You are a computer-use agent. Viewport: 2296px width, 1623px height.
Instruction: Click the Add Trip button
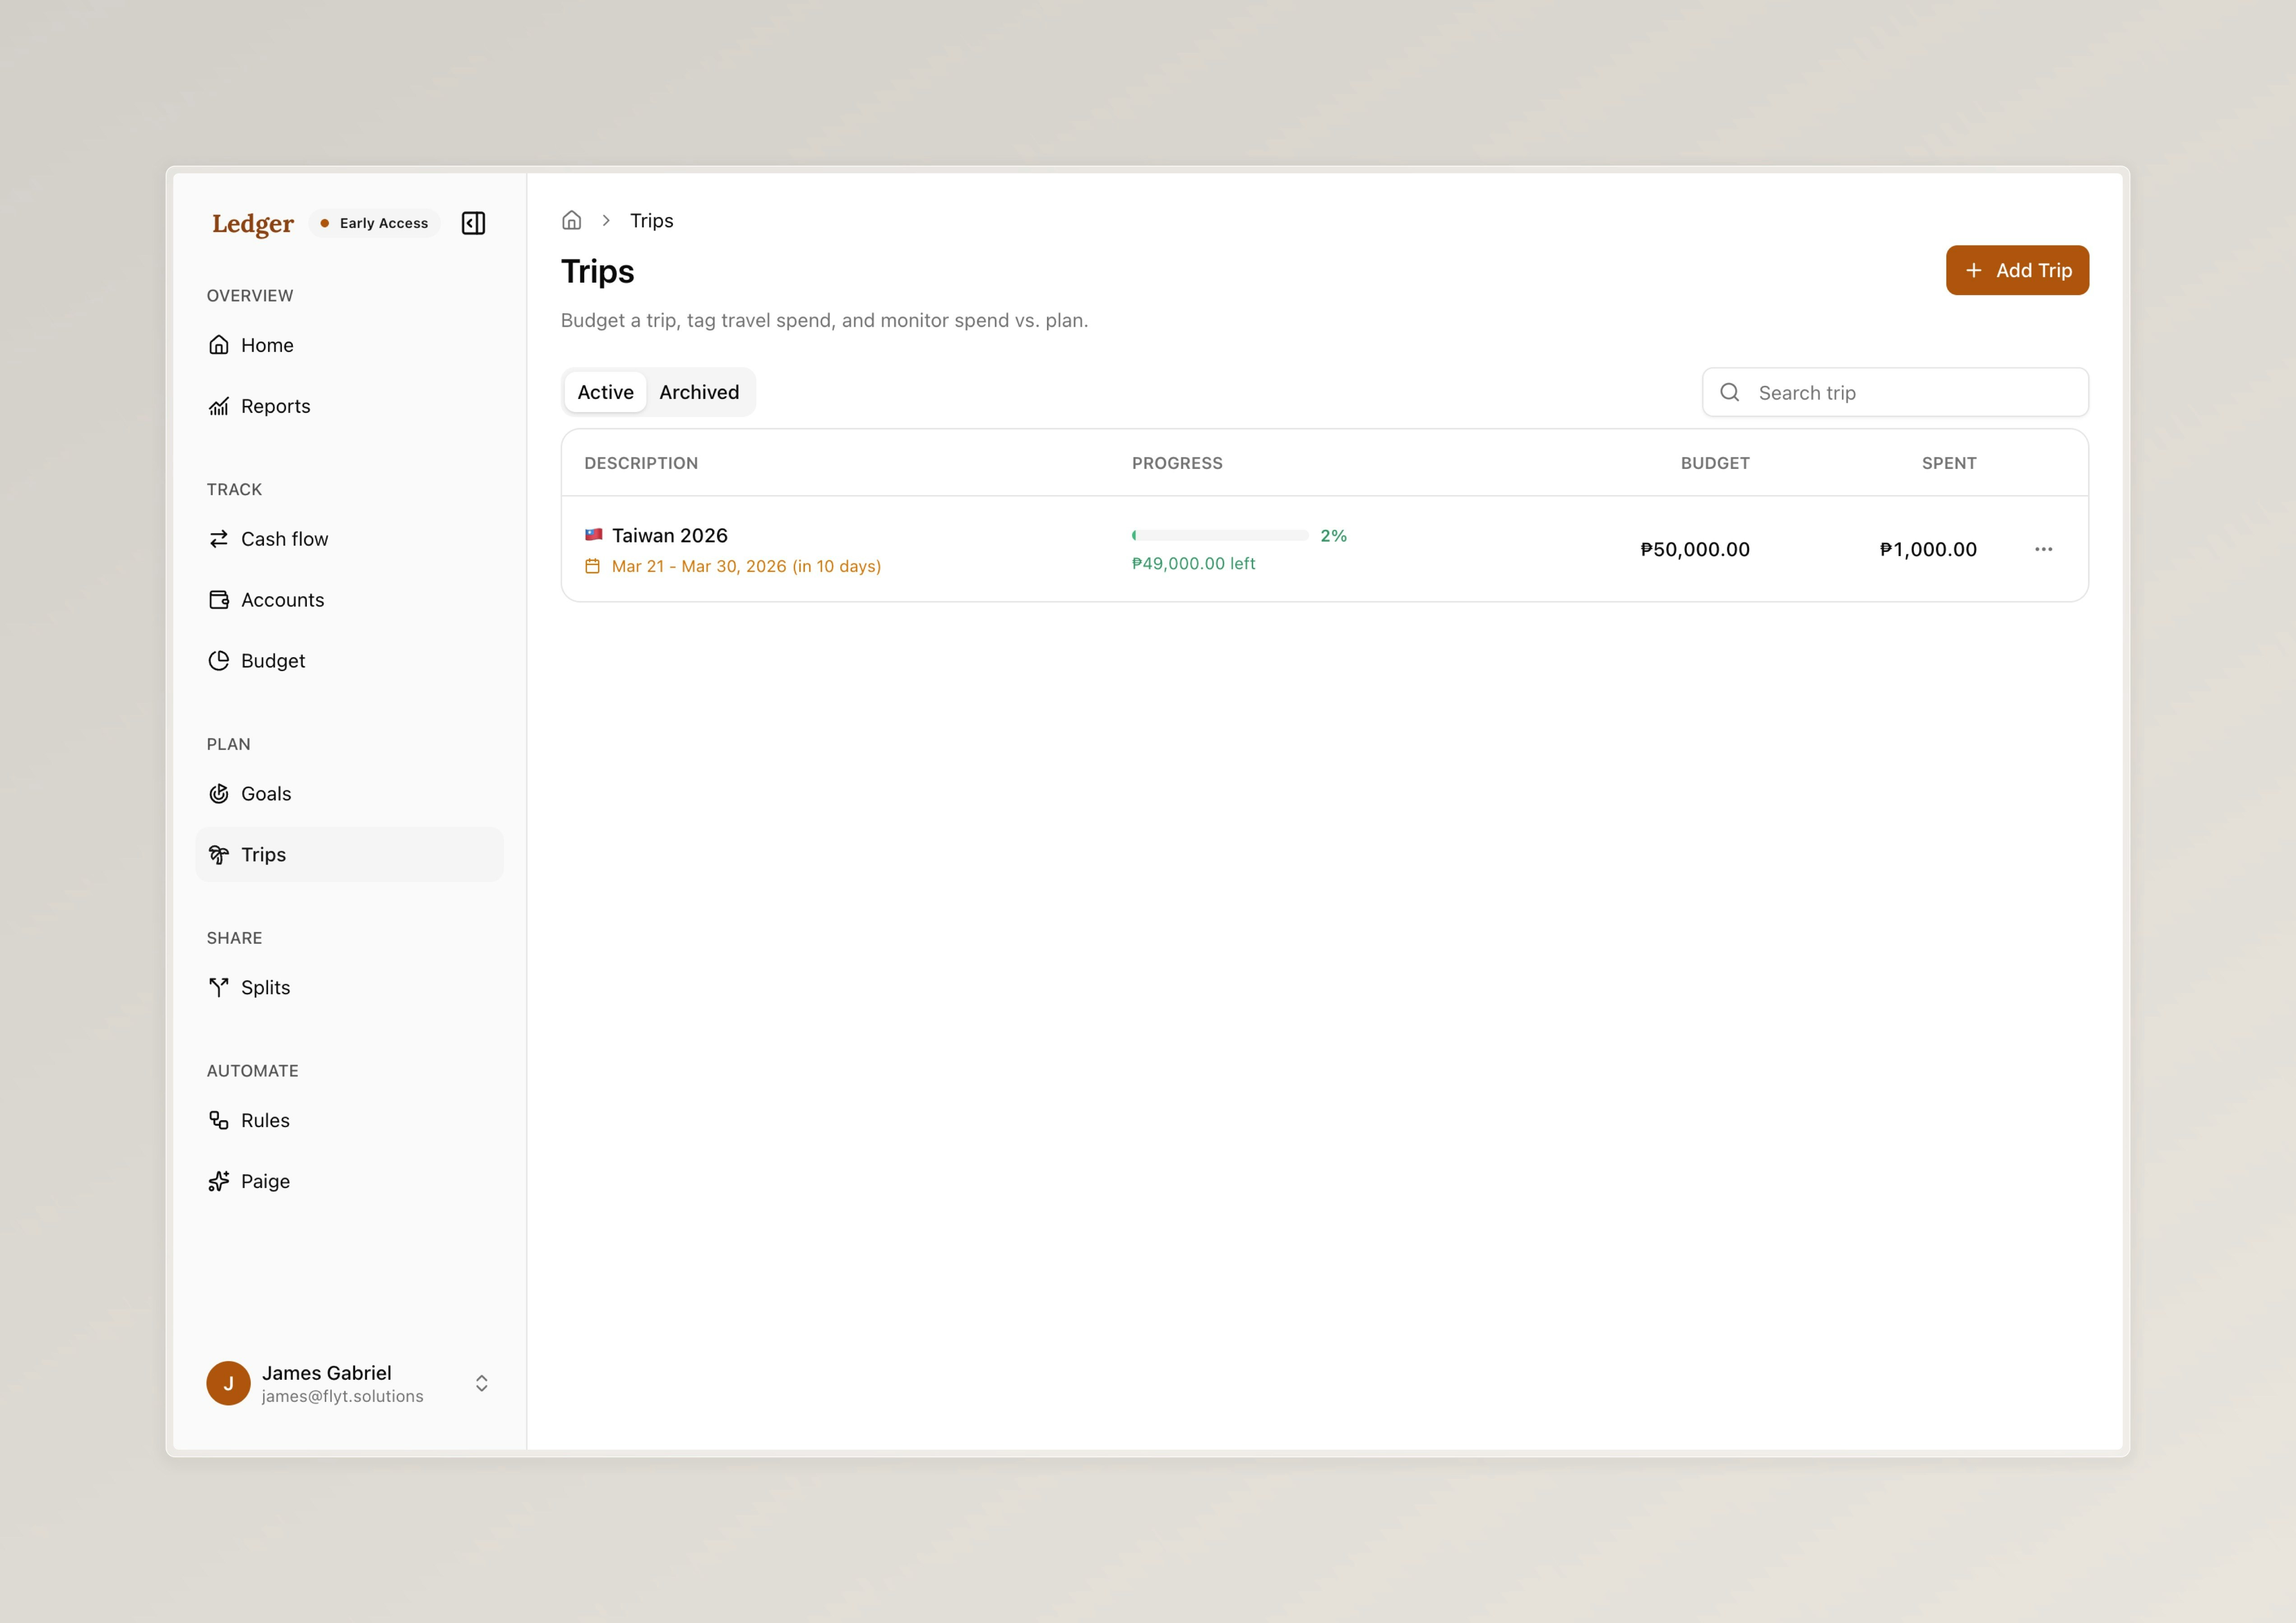coord(2017,270)
